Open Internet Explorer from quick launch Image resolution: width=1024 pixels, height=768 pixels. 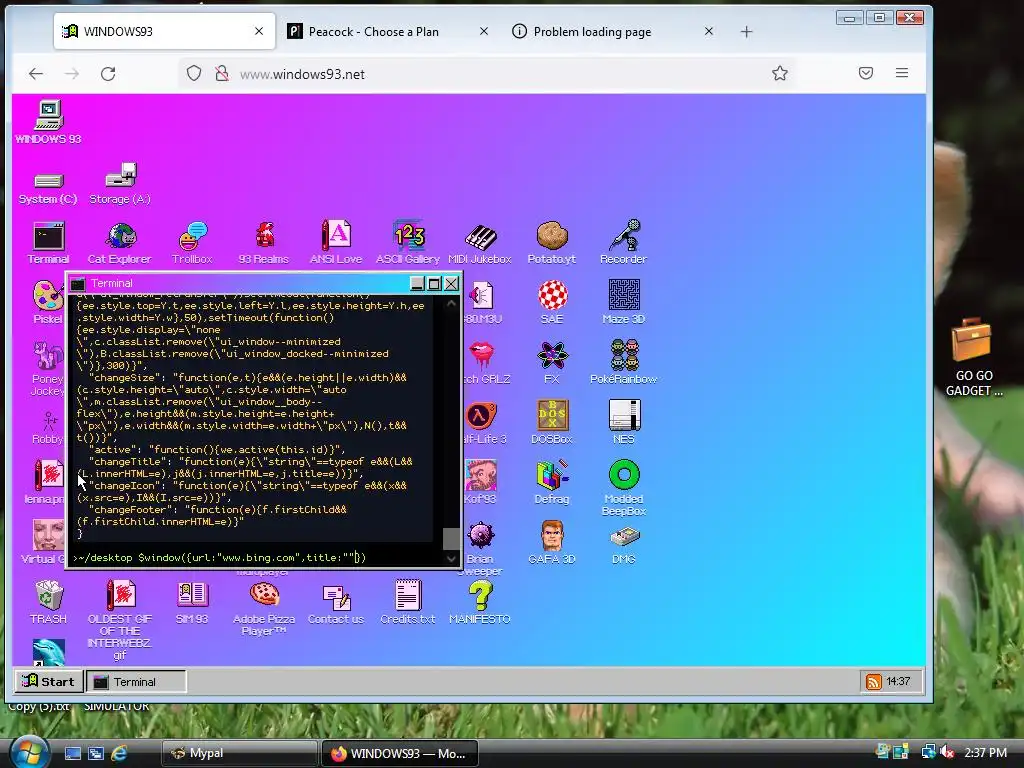coord(119,753)
